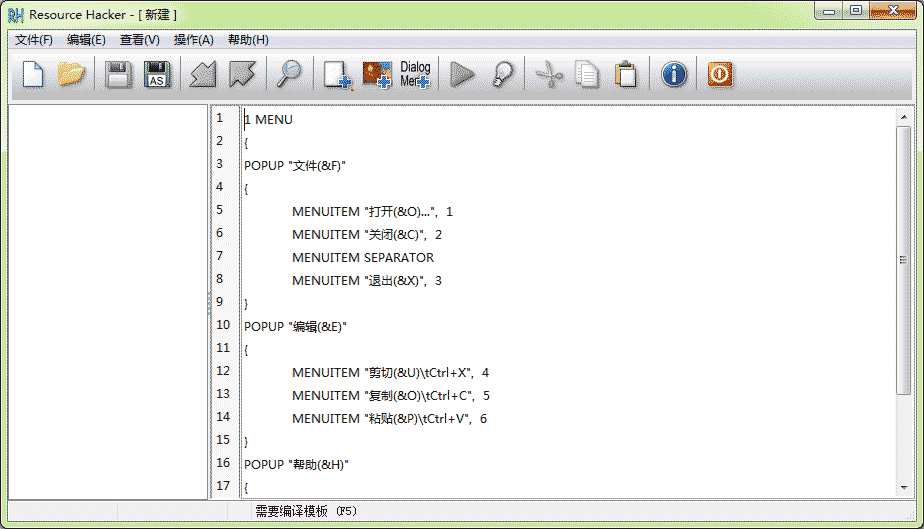Viewport: 924px width, 529px height.
Task: Save the file with the floppy disk icon
Action: [118, 75]
